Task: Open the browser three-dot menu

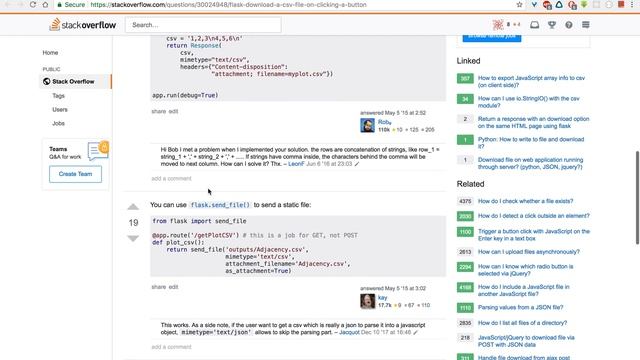Action: click(x=632, y=5)
